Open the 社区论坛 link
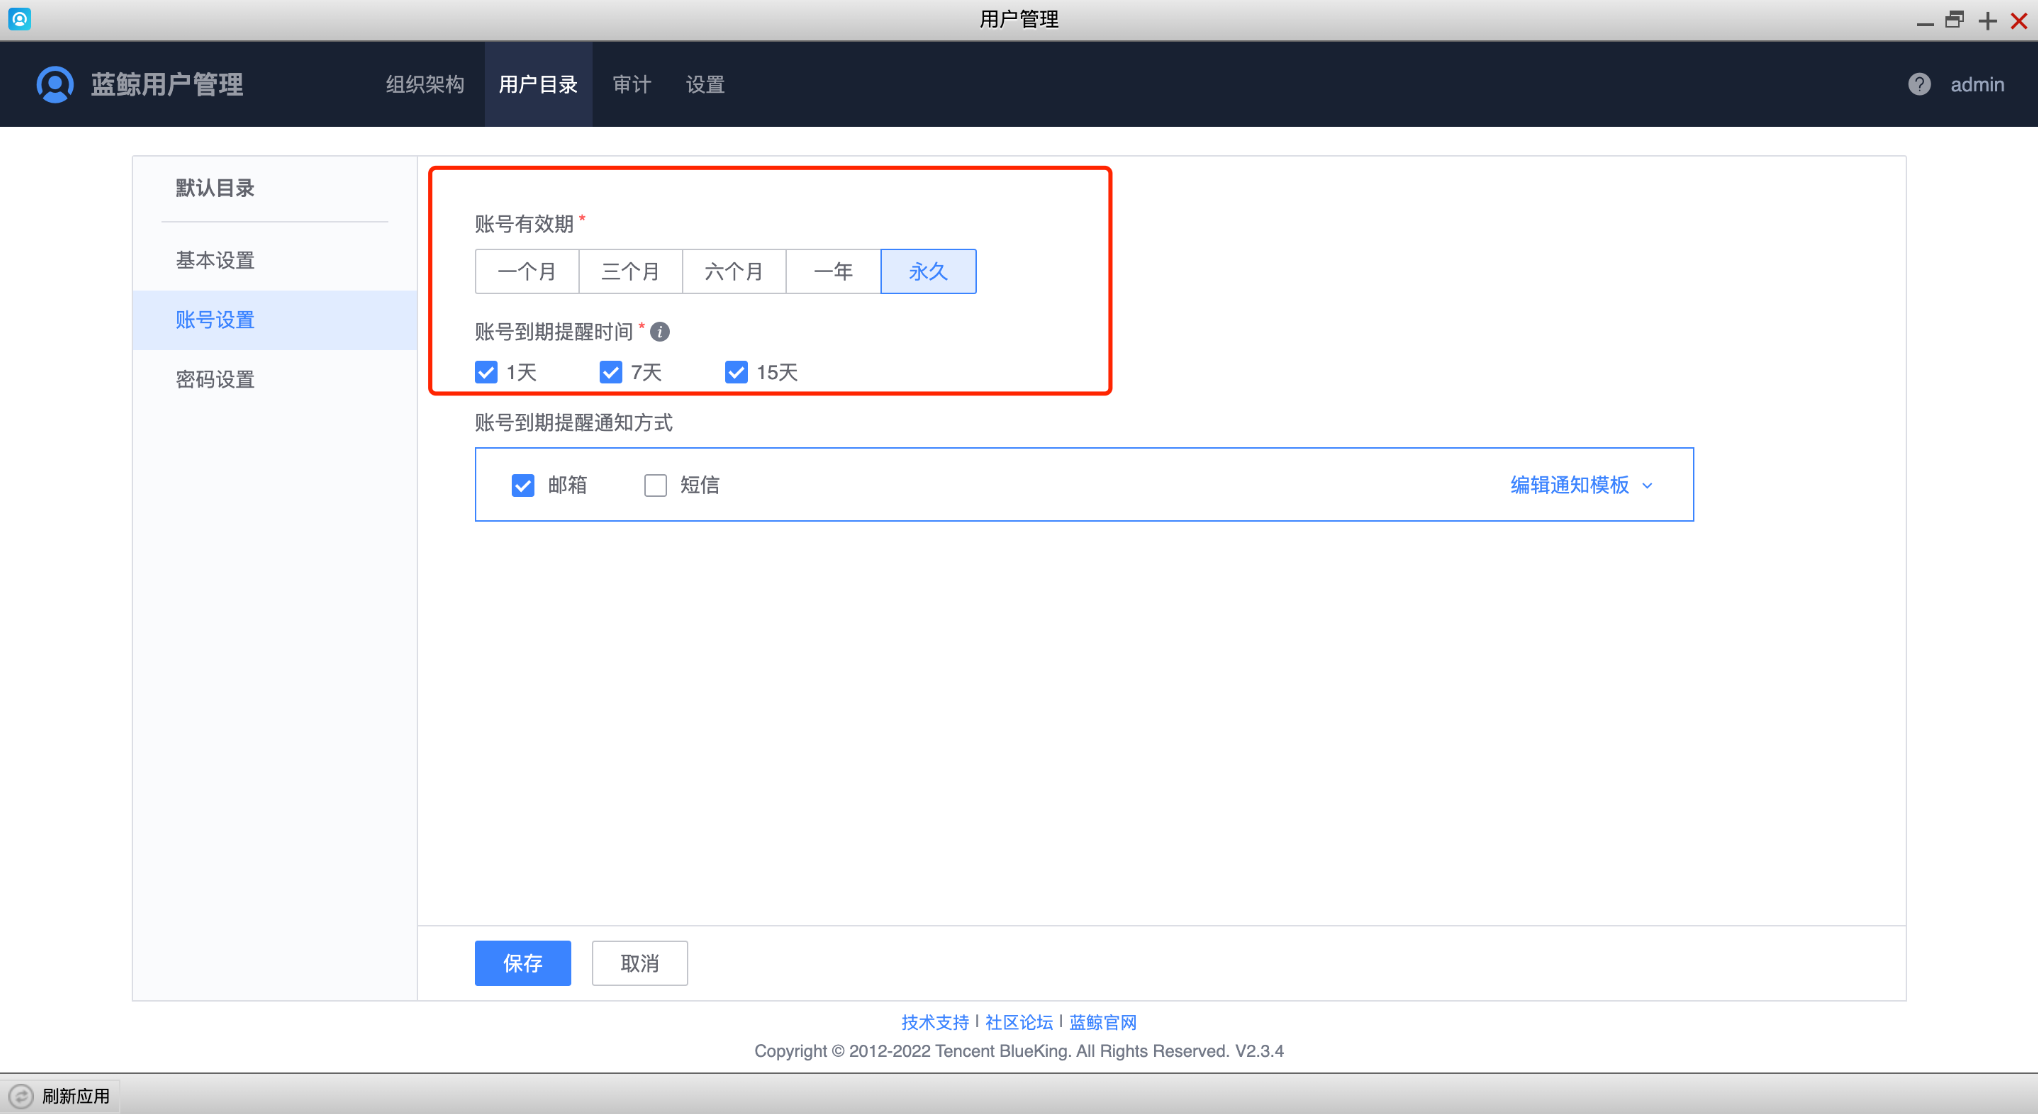 click(1019, 1022)
